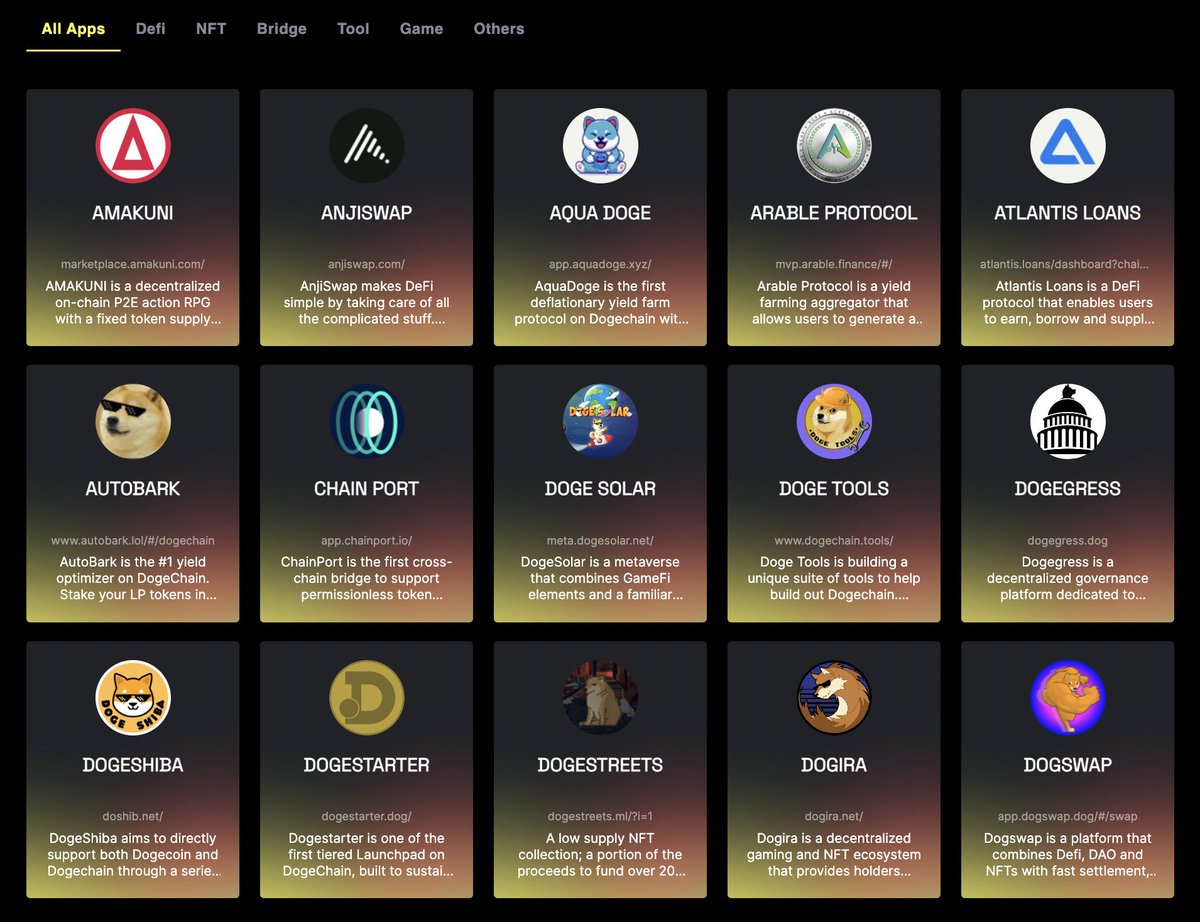Open meta.dogesolar.net link
This screenshot has height=922, width=1200.
point(600,541)
